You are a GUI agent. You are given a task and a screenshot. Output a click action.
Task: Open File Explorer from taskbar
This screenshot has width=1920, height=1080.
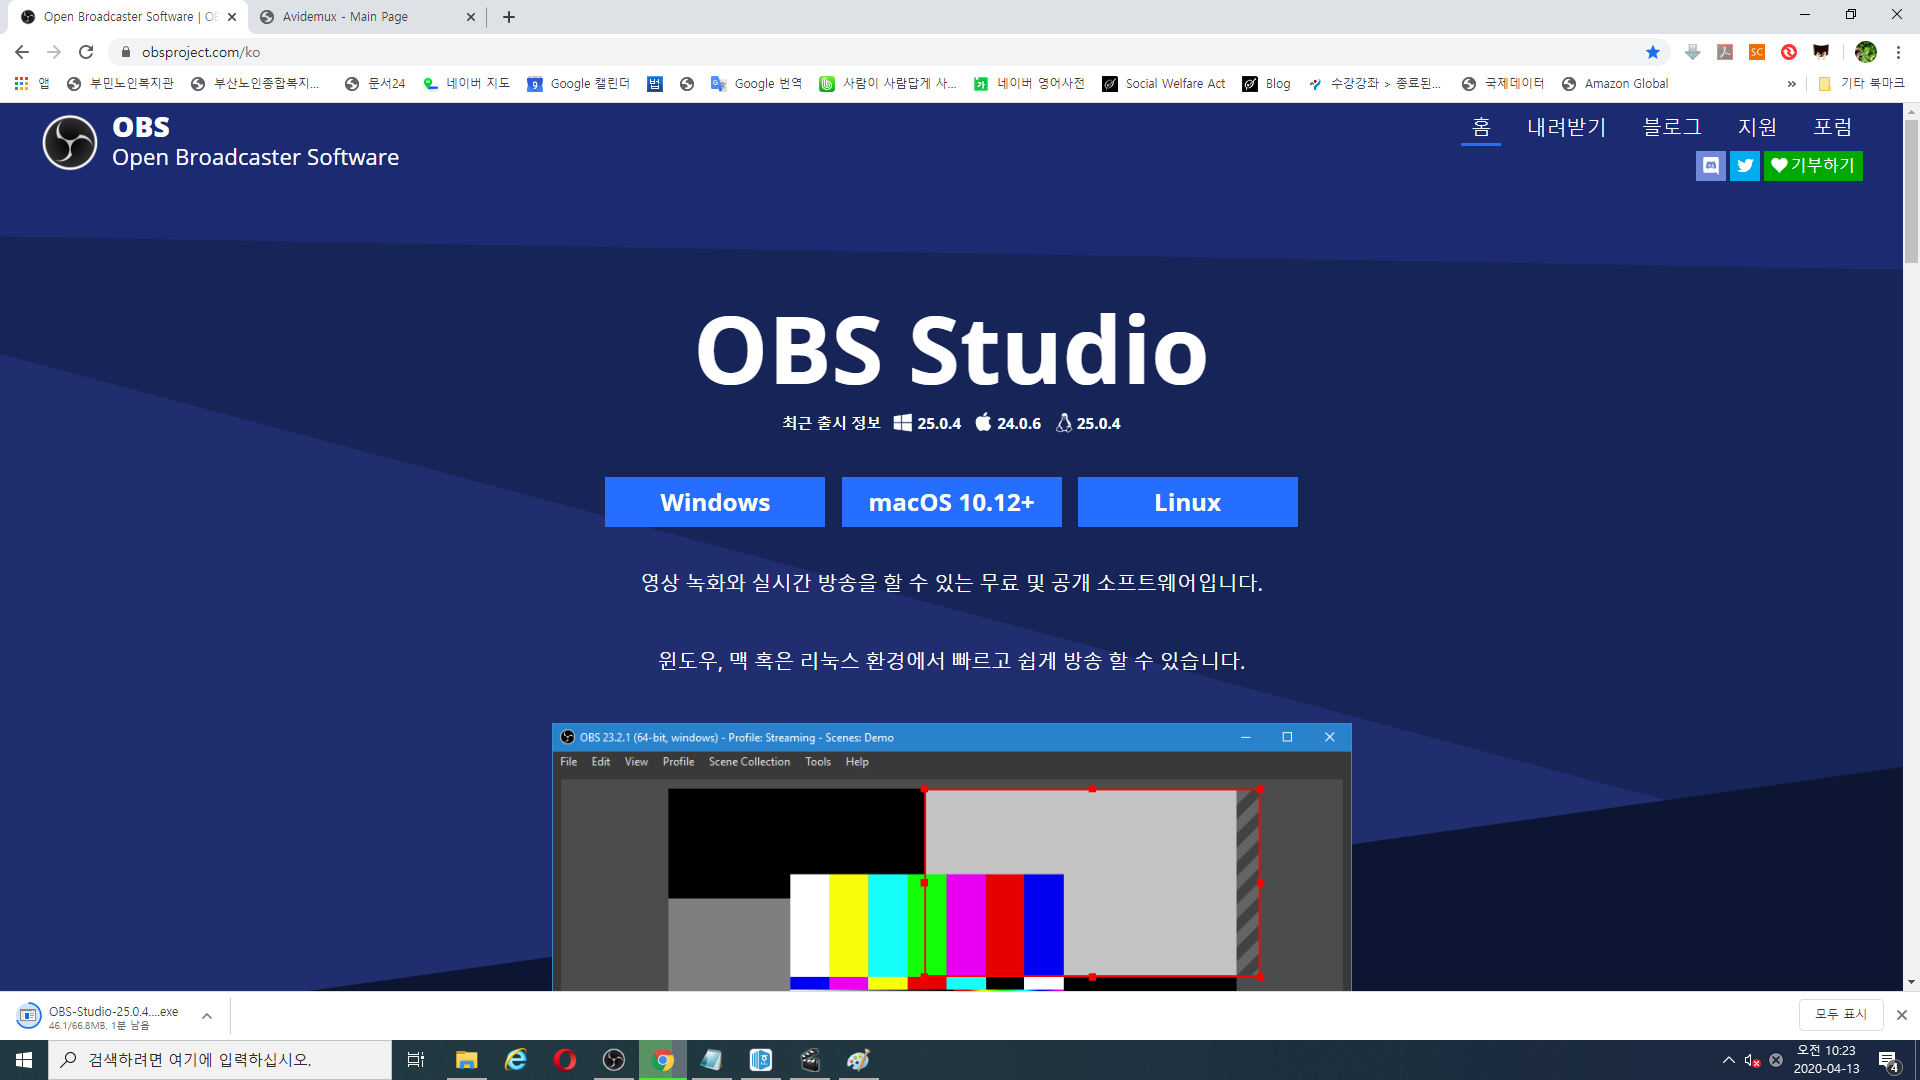pyautogui.click(x=466, y=1060)
